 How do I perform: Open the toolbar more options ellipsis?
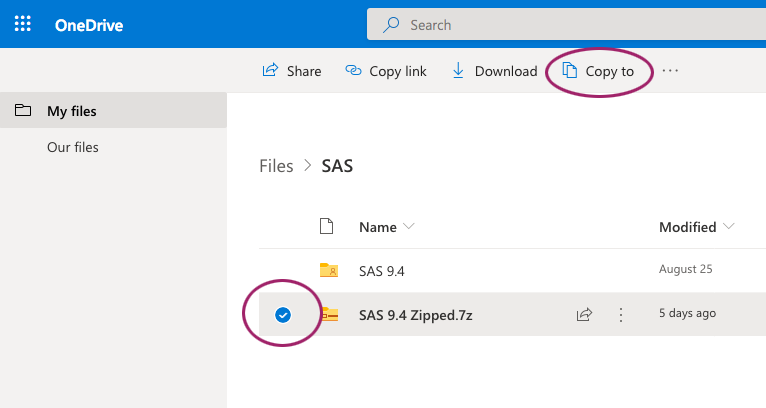point(670,71)
